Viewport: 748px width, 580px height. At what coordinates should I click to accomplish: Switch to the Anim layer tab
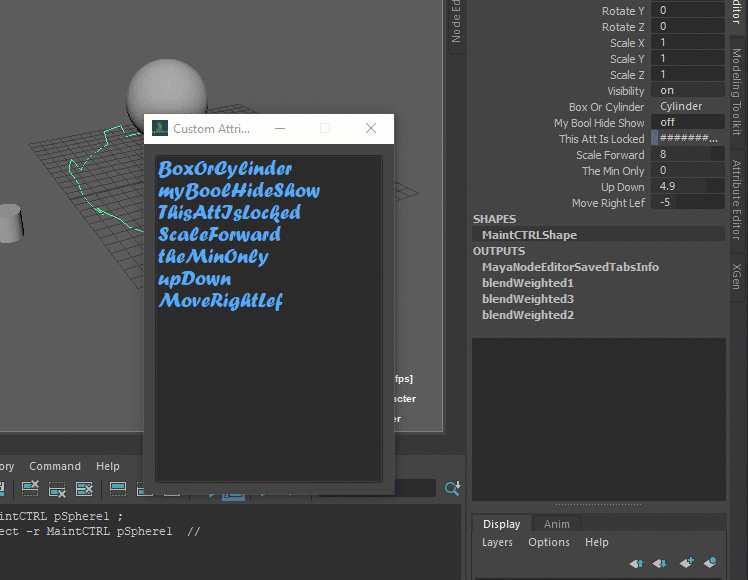click(x=557, y=524)
